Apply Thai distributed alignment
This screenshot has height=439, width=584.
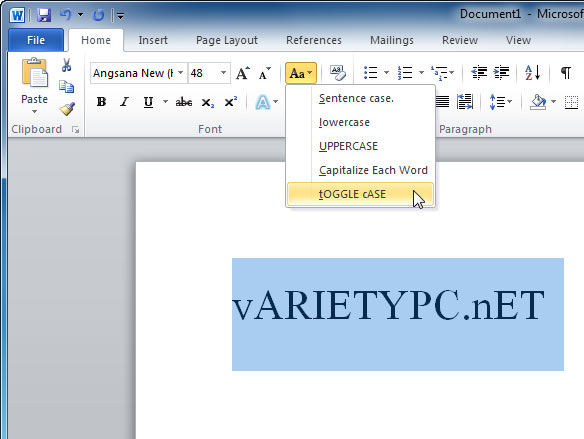(464, 102)
